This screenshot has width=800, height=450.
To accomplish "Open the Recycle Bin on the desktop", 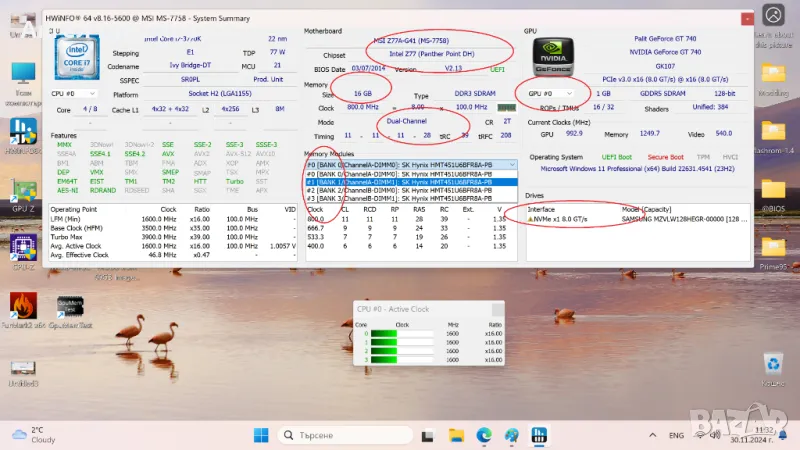I will [772, 365].
